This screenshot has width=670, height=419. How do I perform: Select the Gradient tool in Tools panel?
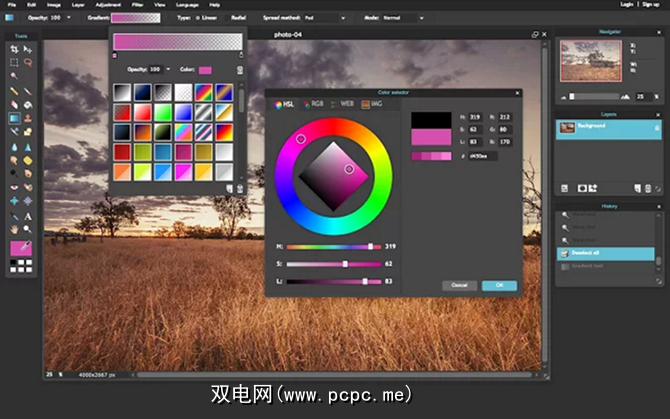(x=14, y=118)
